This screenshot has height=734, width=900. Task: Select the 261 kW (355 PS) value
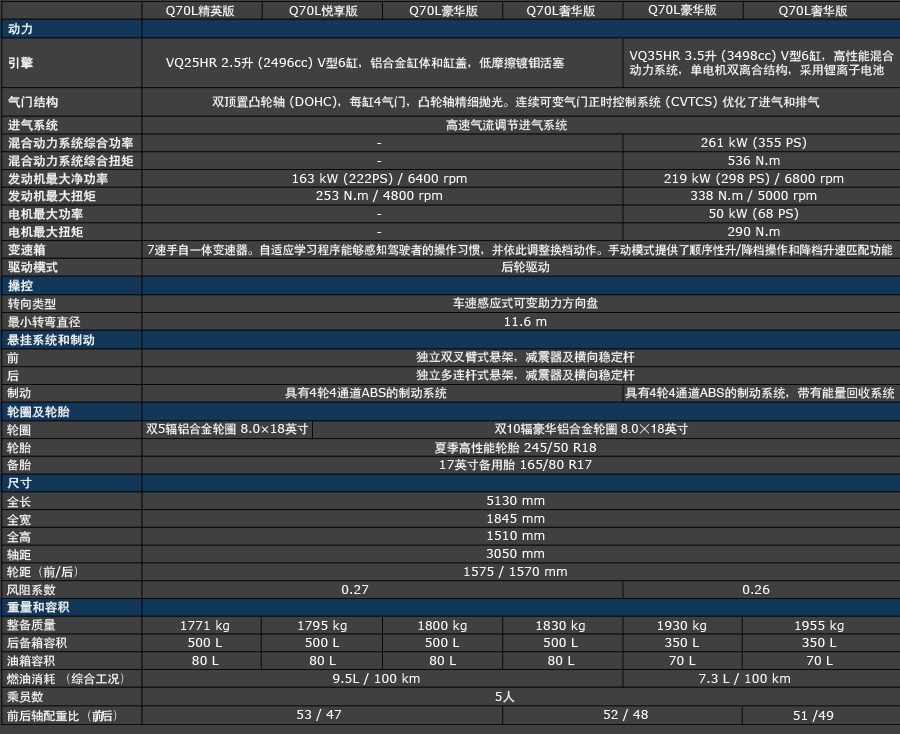click(x=753, y=143)
